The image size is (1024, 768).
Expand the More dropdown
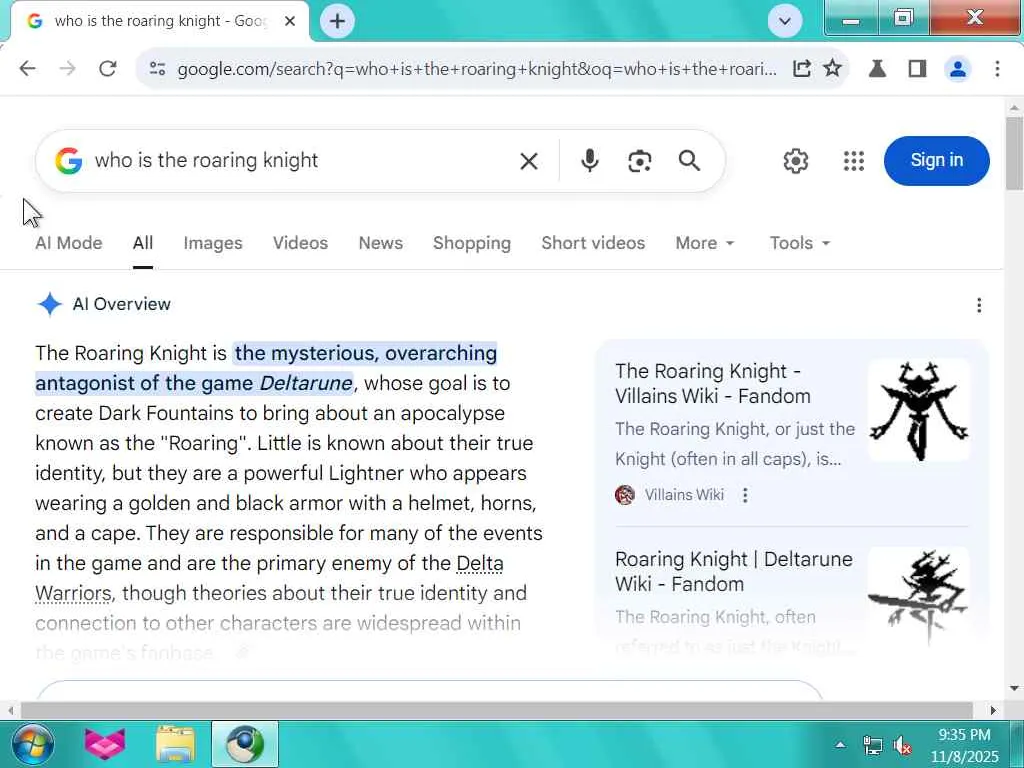coord(705,243)
